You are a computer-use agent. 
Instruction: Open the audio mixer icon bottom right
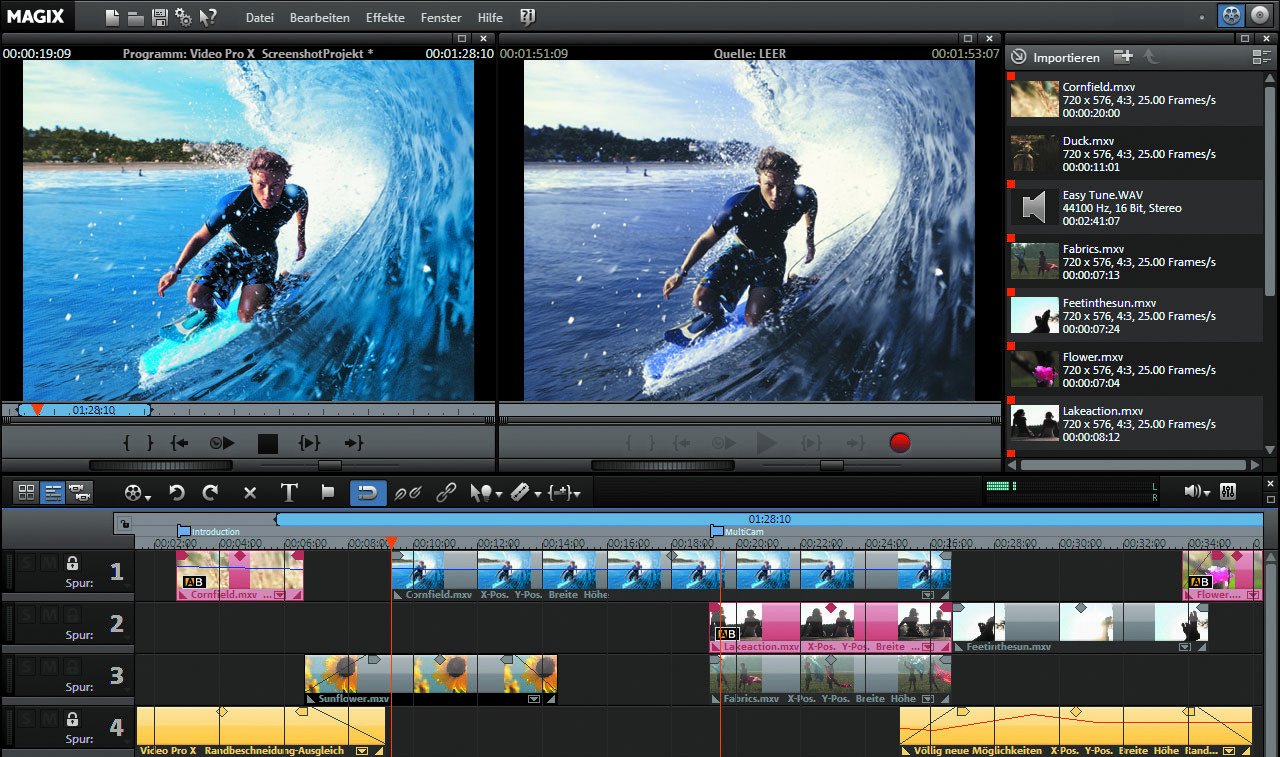point(1228,491)
